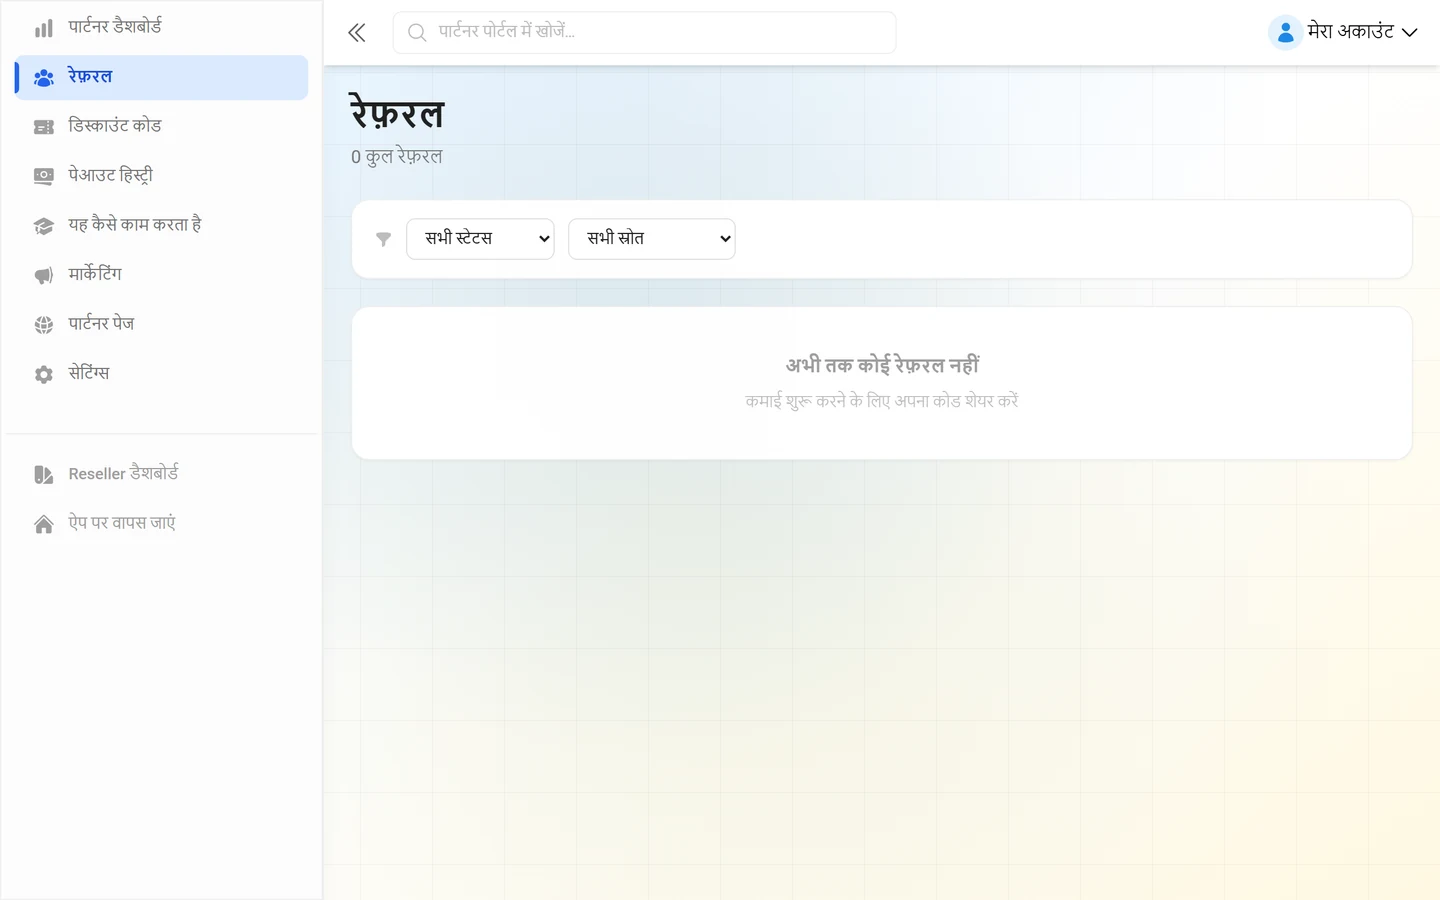Click the रेफ़रल page heading
The height and width of the screenshot is (900, 1440).
click(397, 114)
